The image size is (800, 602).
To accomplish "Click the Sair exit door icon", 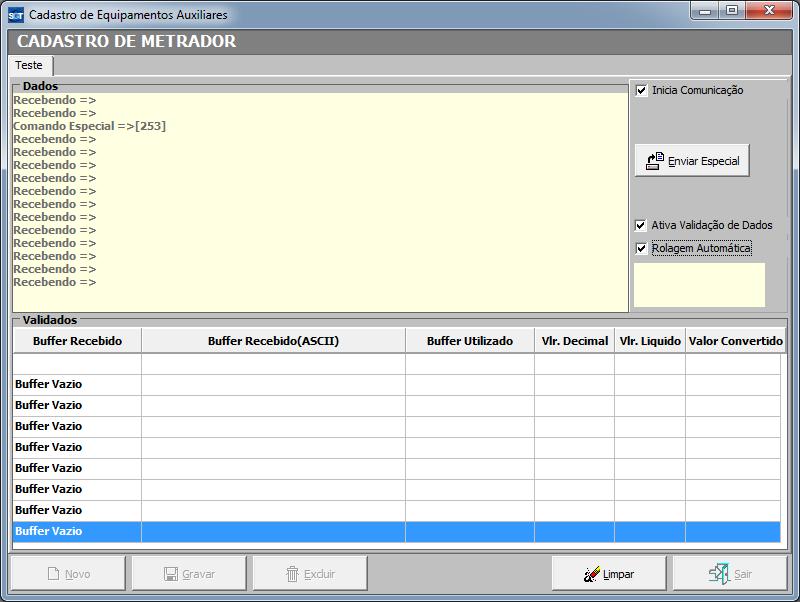I will click(x=718, y=573).
